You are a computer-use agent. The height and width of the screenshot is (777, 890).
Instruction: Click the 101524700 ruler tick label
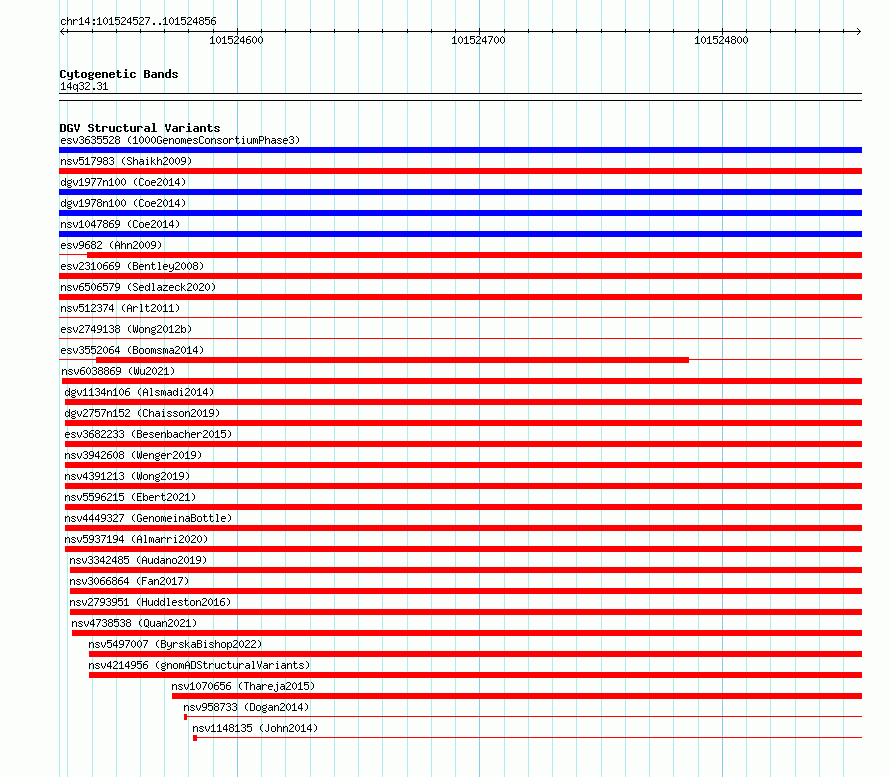[478, 40]
